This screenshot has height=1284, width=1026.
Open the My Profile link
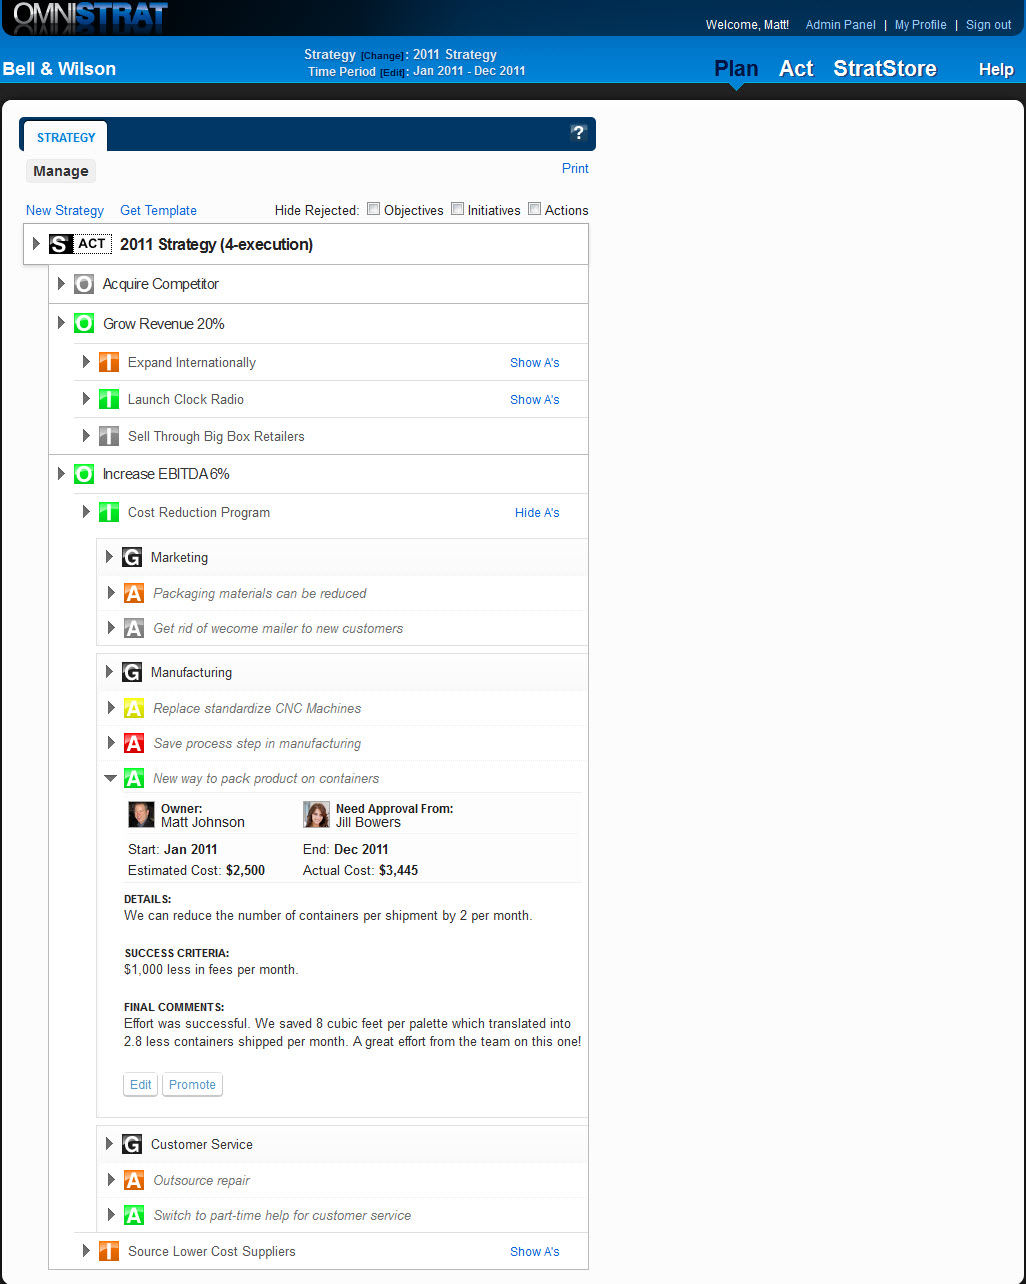coord(920,25)
